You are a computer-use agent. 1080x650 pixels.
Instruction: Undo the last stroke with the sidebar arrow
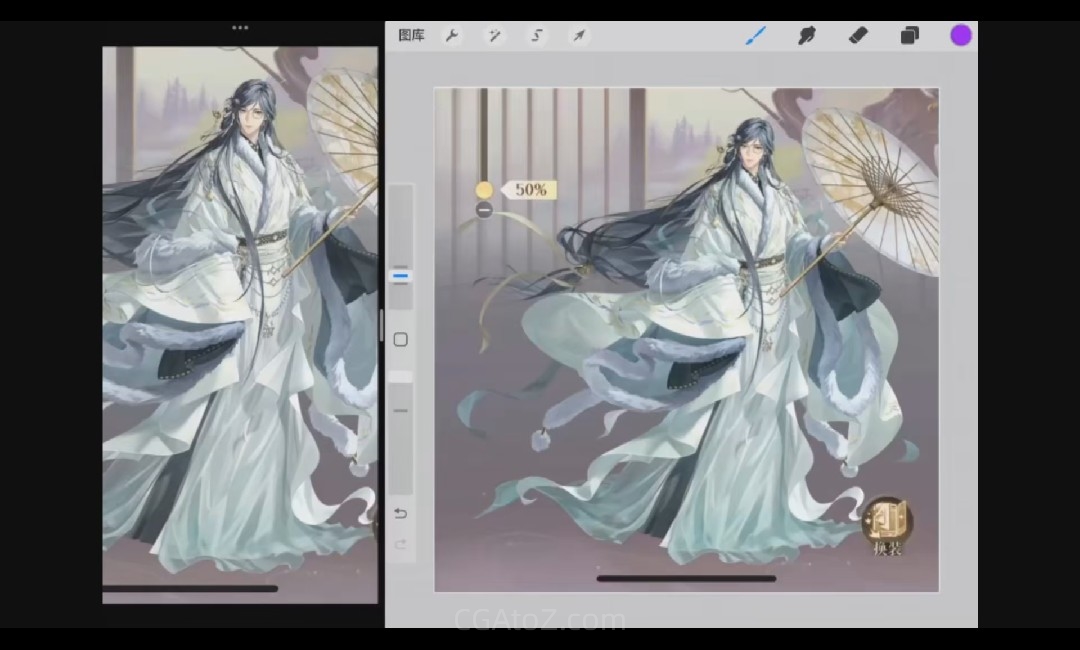coord(400,513)
